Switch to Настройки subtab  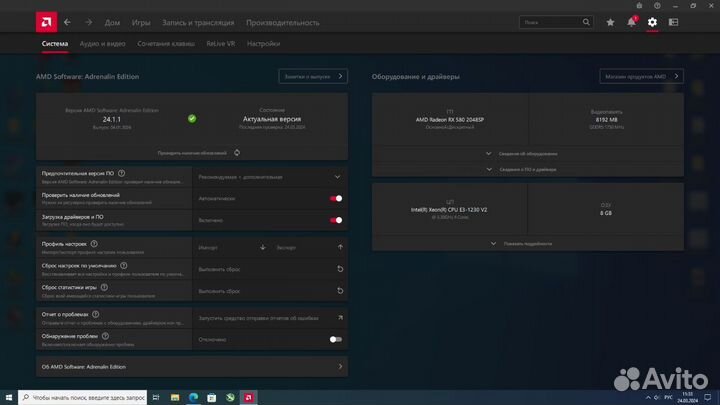coord(264,44)
